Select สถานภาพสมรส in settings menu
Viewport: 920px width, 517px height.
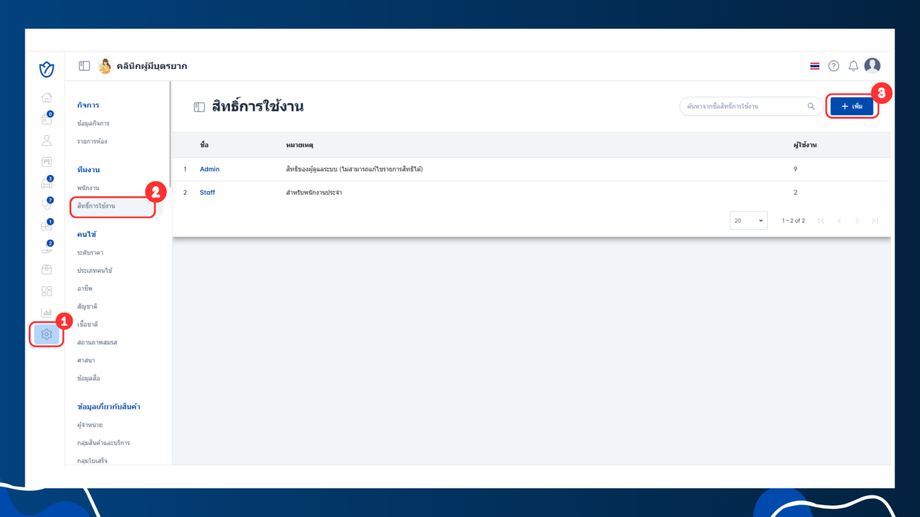97,342
